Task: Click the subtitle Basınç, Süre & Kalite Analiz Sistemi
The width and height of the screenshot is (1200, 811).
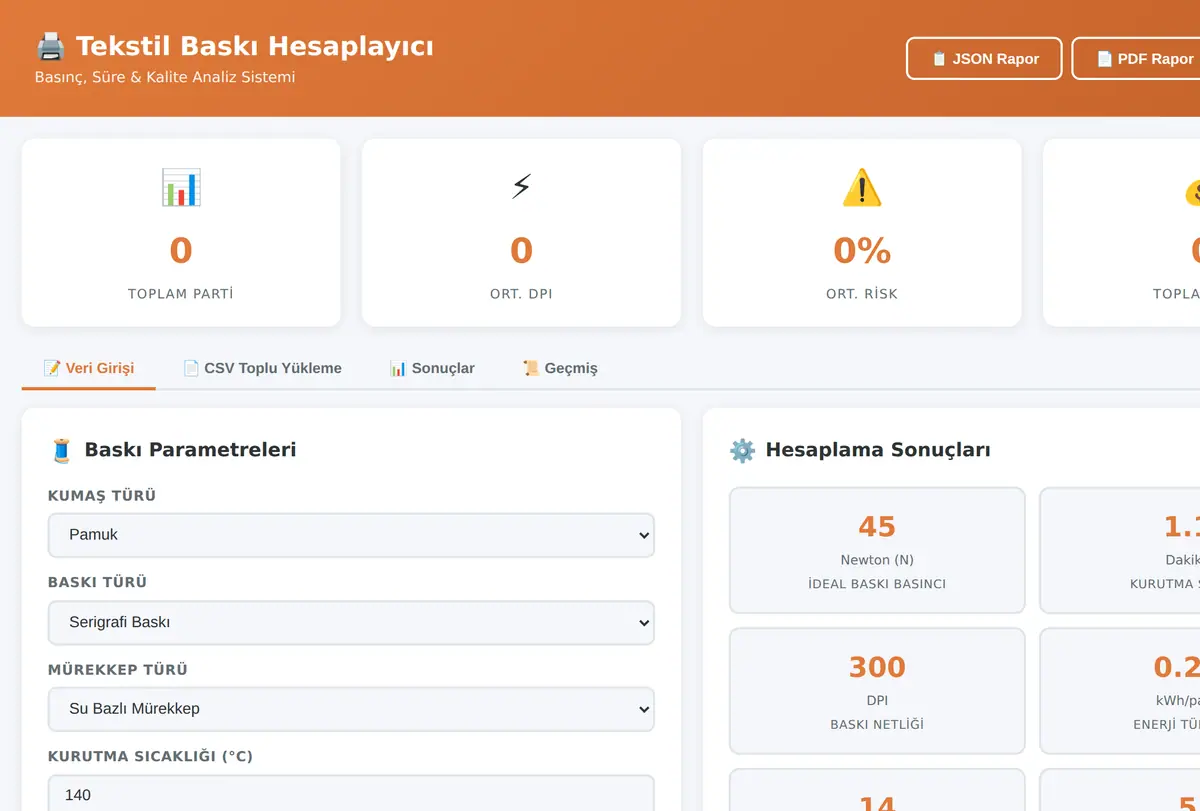Action: click(165, 77)
